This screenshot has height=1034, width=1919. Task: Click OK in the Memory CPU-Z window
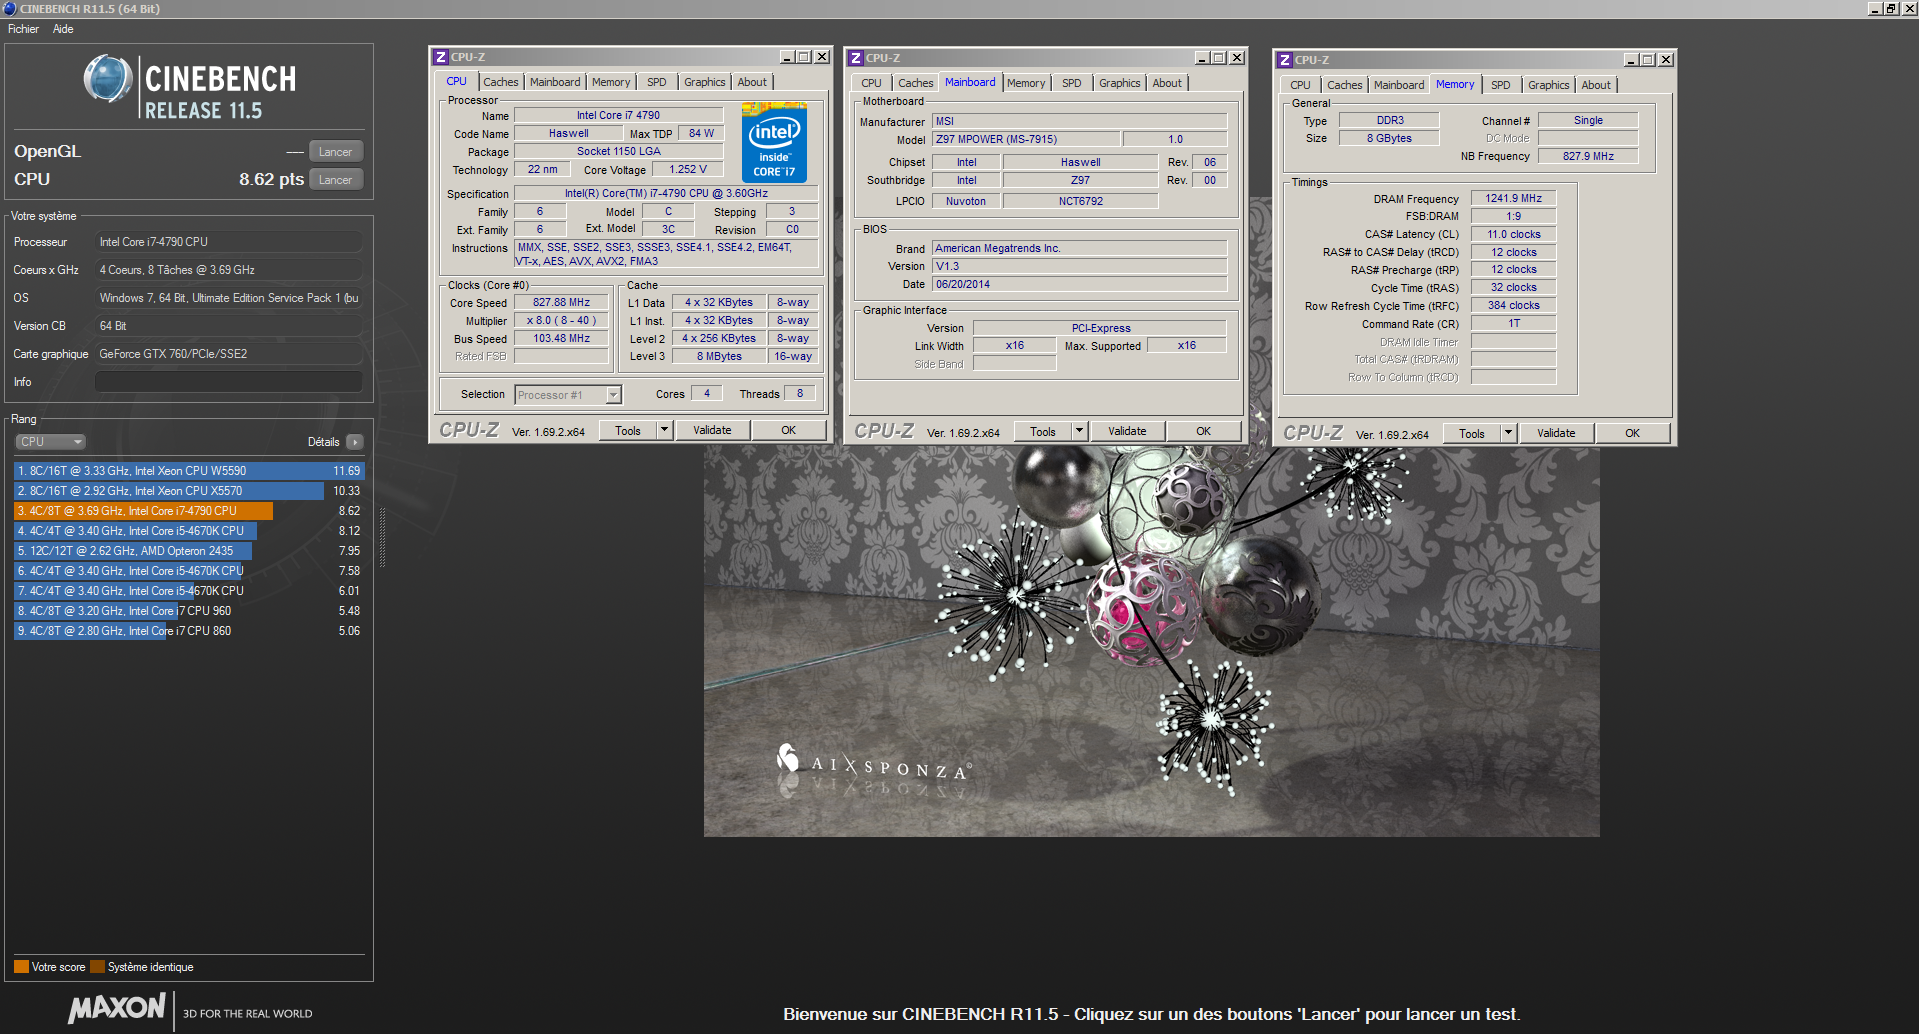(1632, 433)
